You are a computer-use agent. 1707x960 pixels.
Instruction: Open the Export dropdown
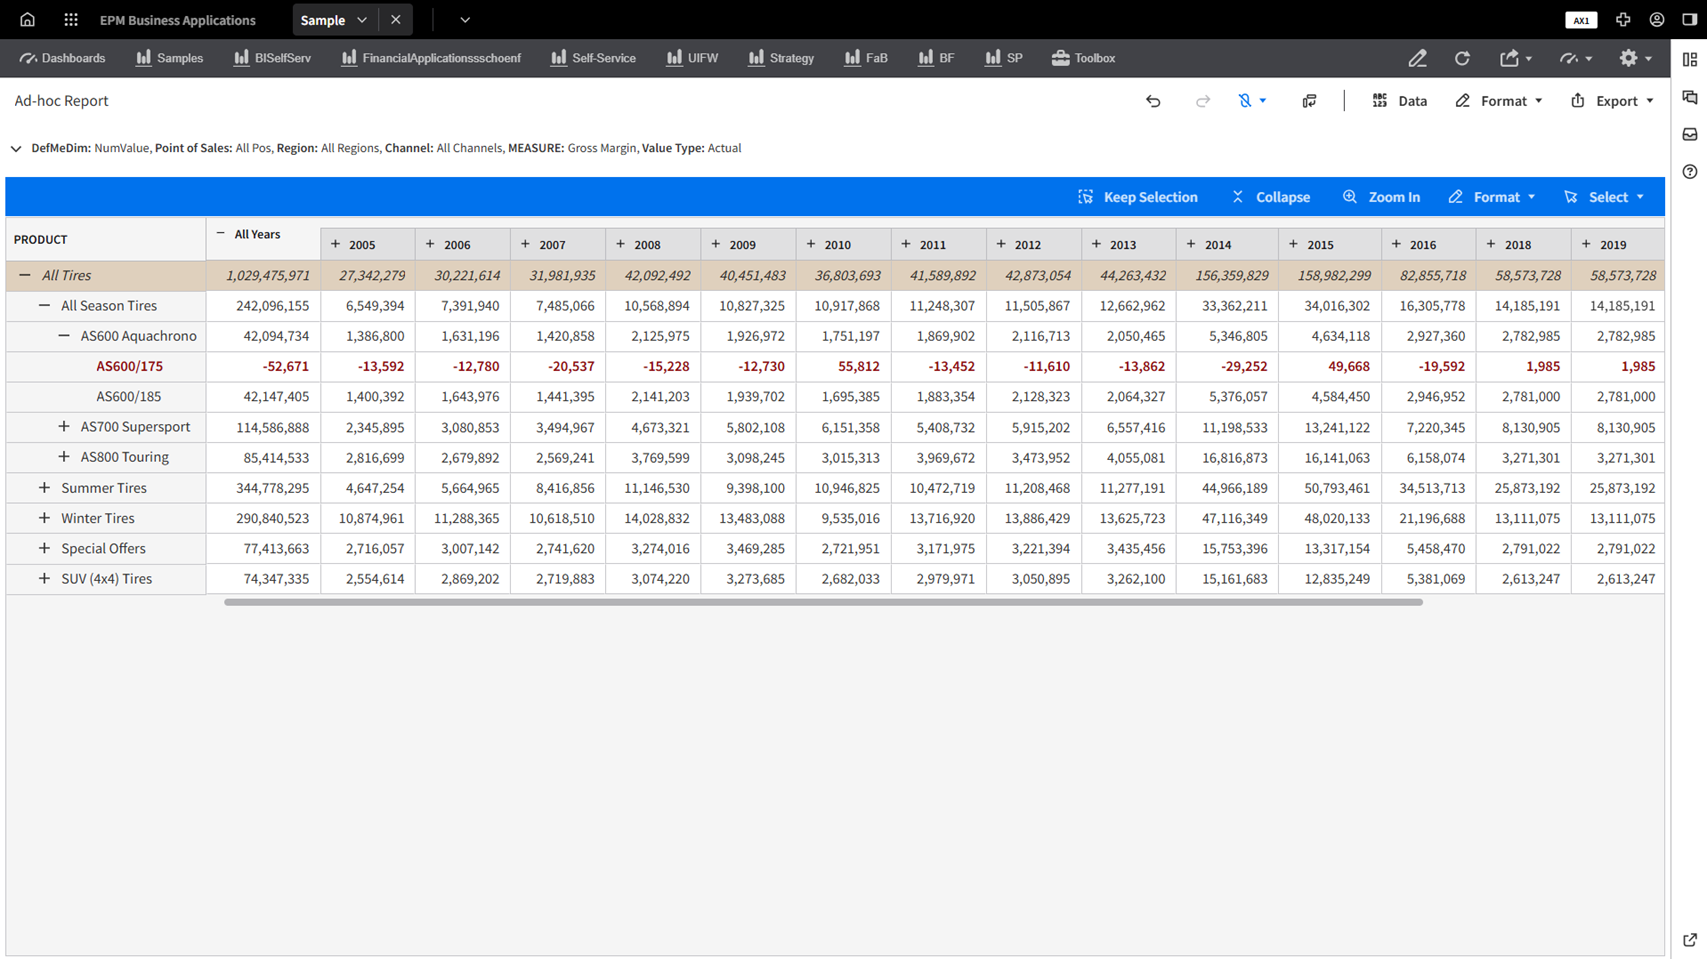click(1612, 101)
